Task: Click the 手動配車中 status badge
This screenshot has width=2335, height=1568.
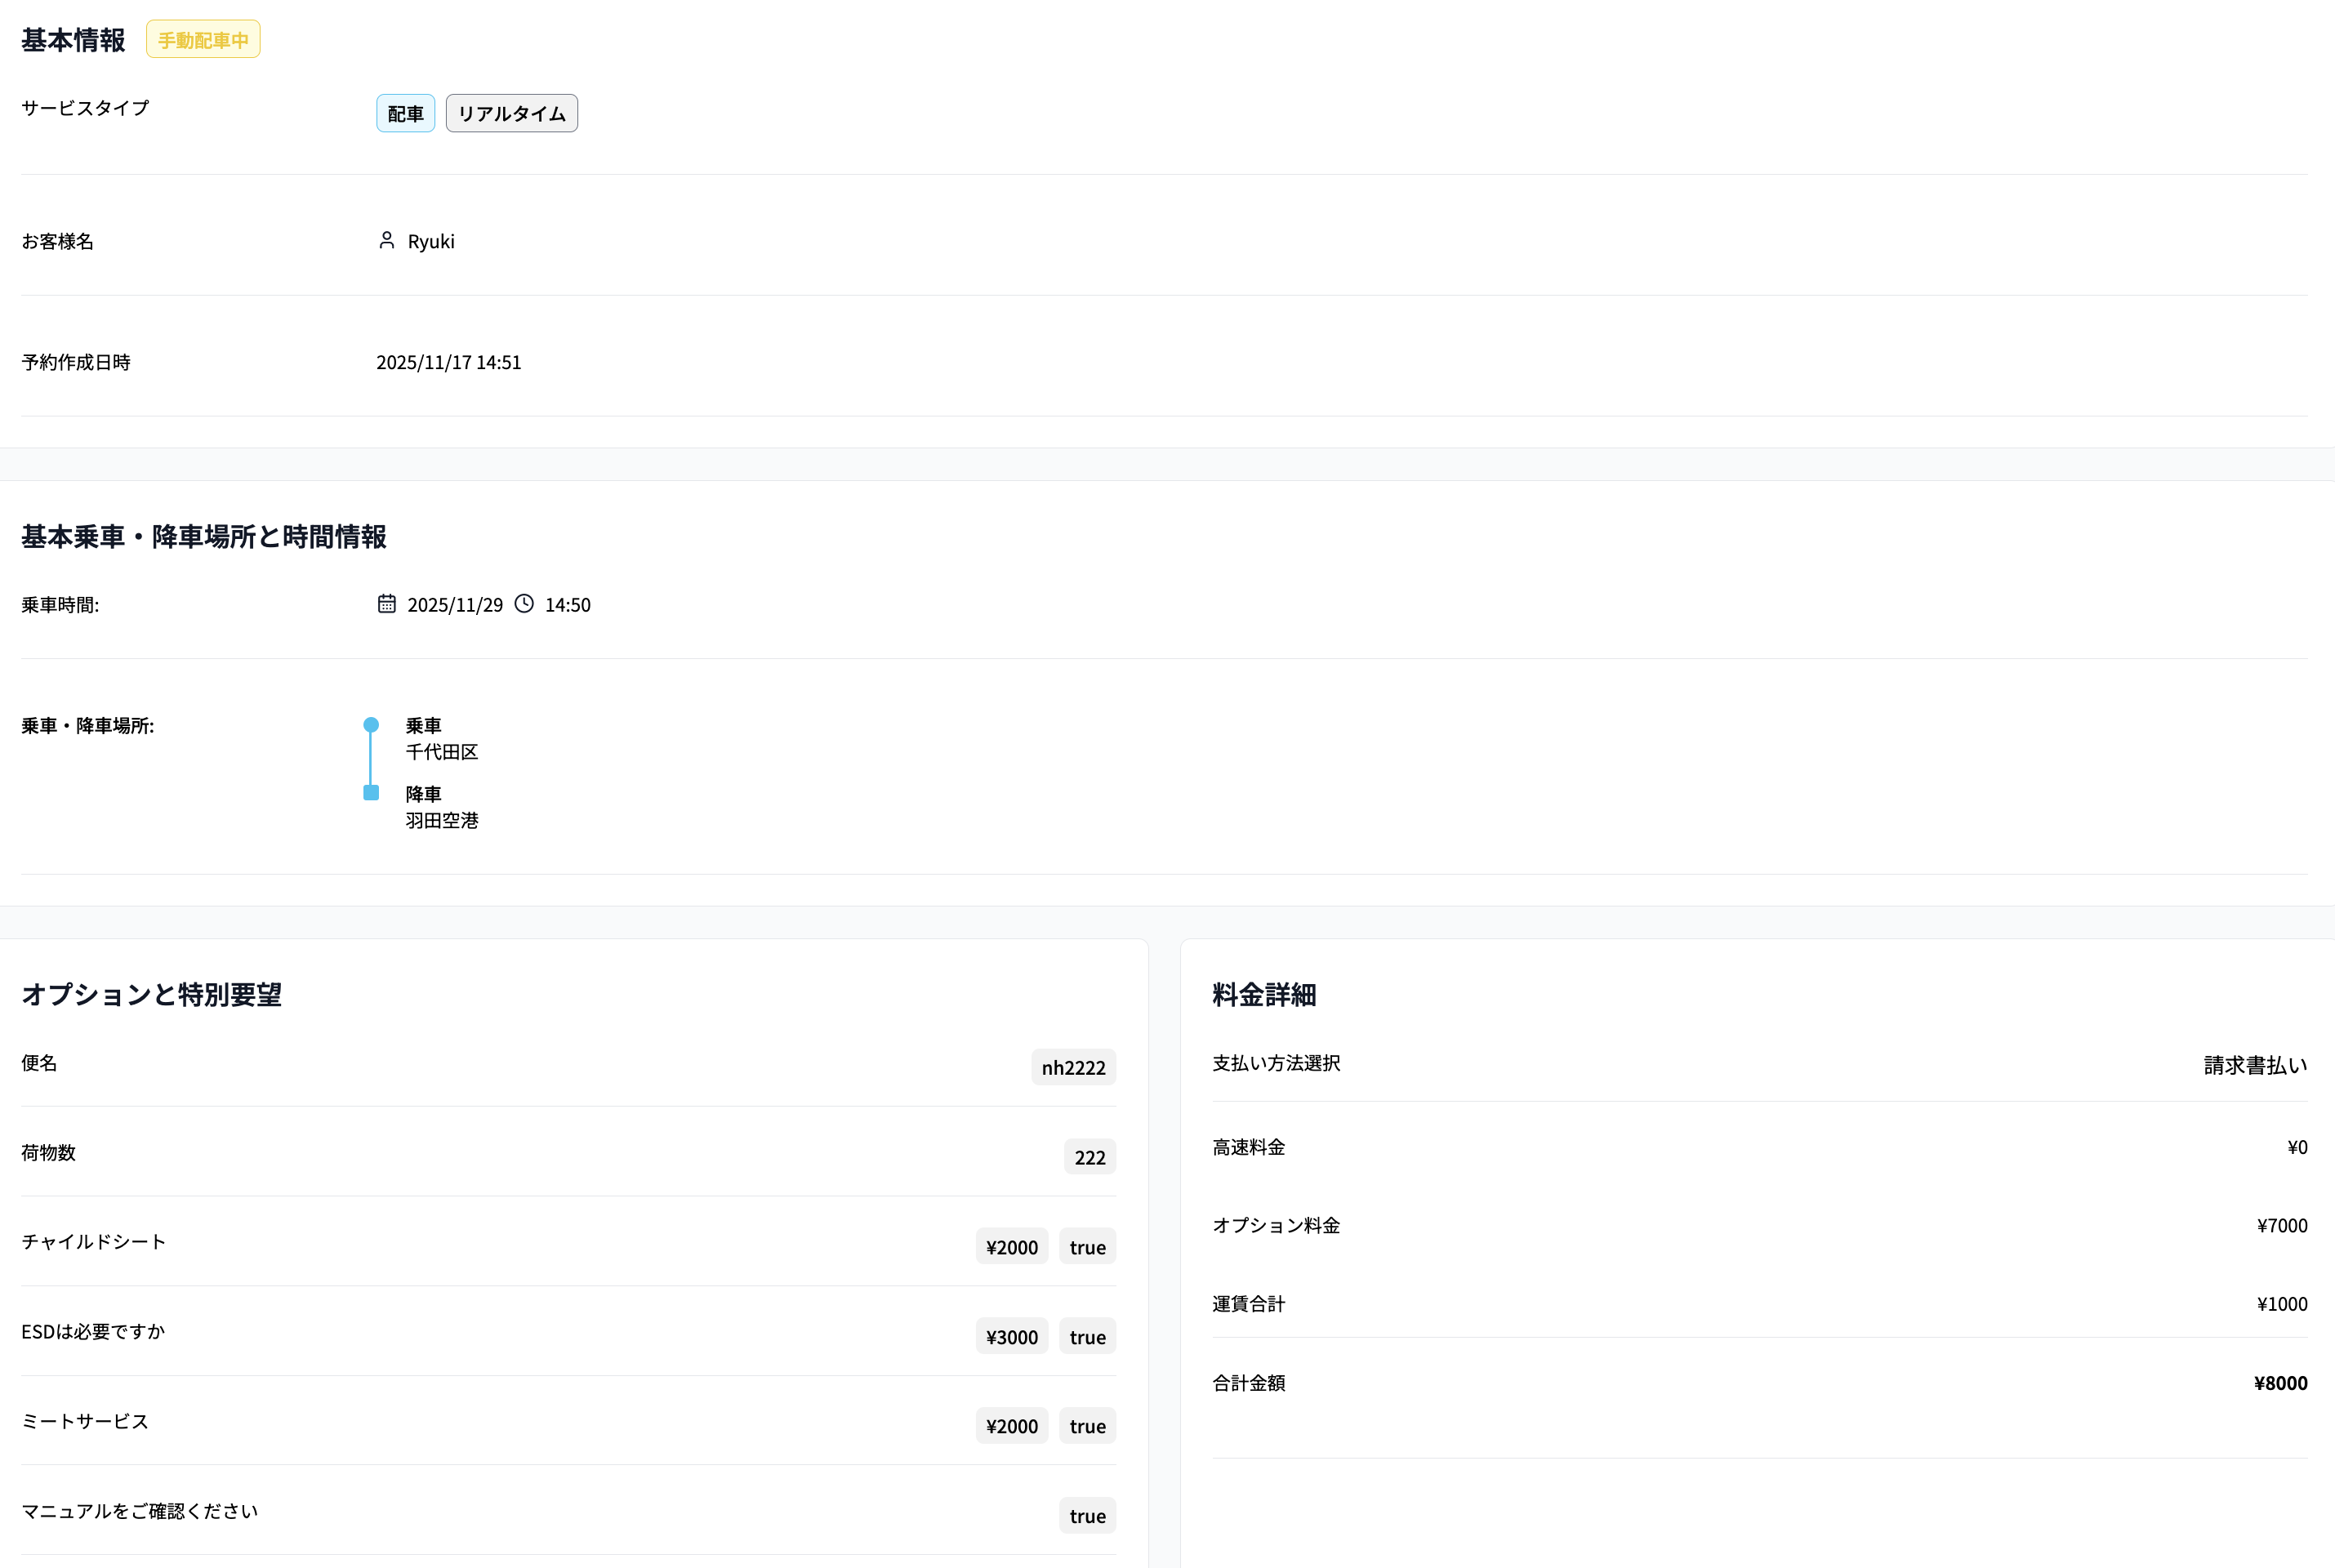Action: 203,40
